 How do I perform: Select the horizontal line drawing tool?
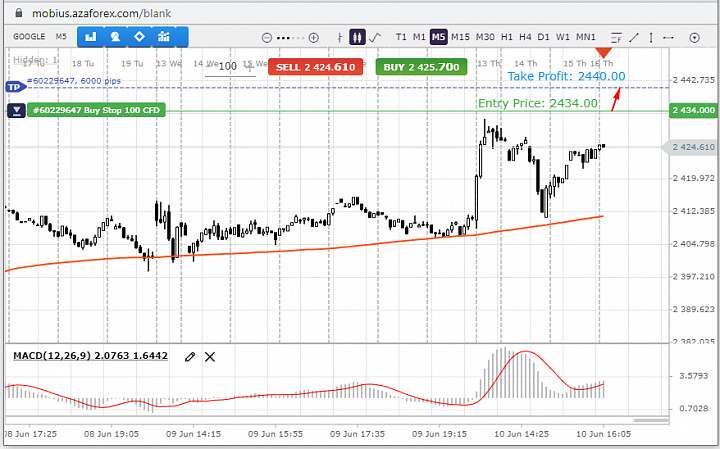669,38
